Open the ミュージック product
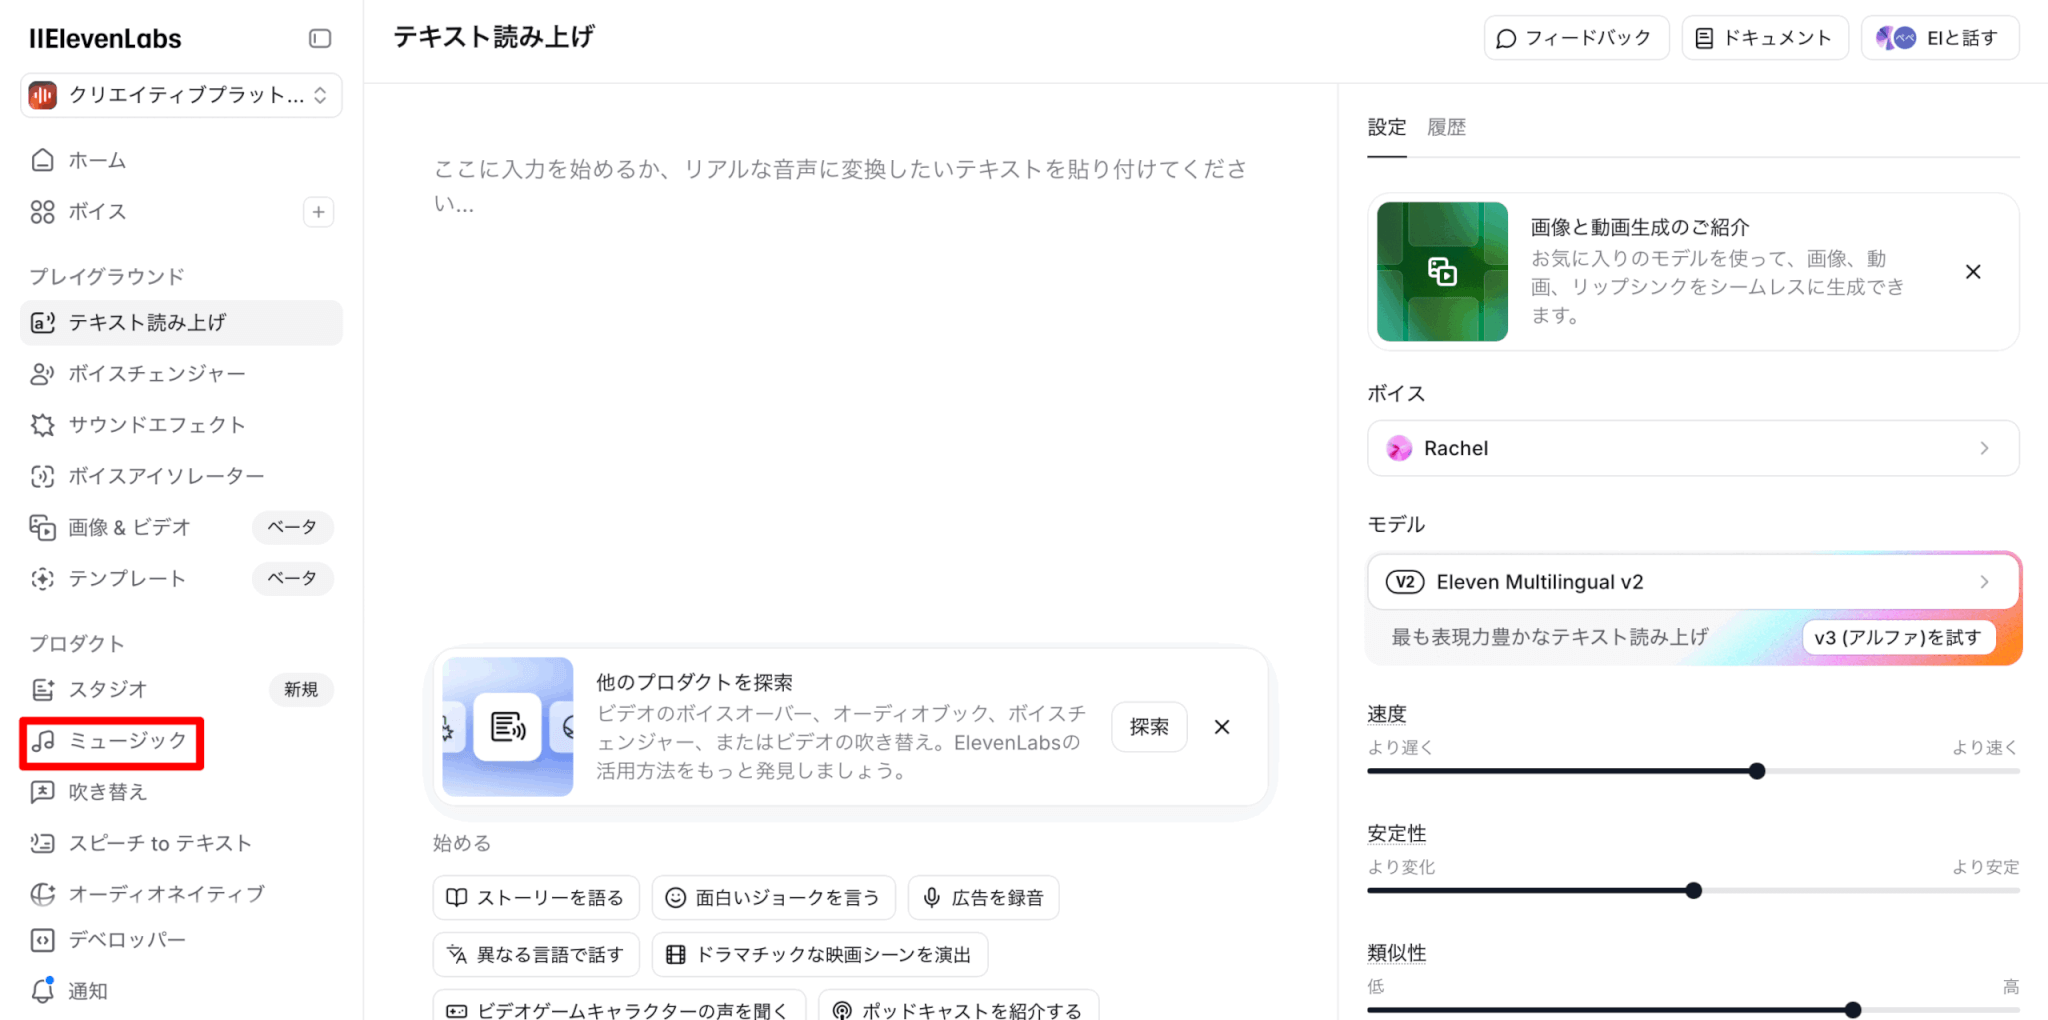 coord(125,741)
